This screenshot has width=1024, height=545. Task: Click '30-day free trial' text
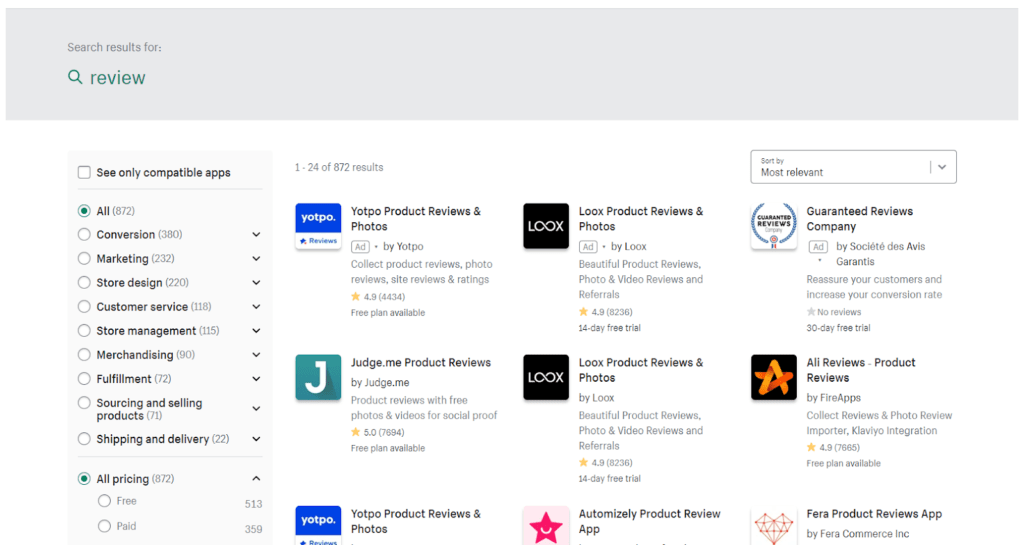838,328
